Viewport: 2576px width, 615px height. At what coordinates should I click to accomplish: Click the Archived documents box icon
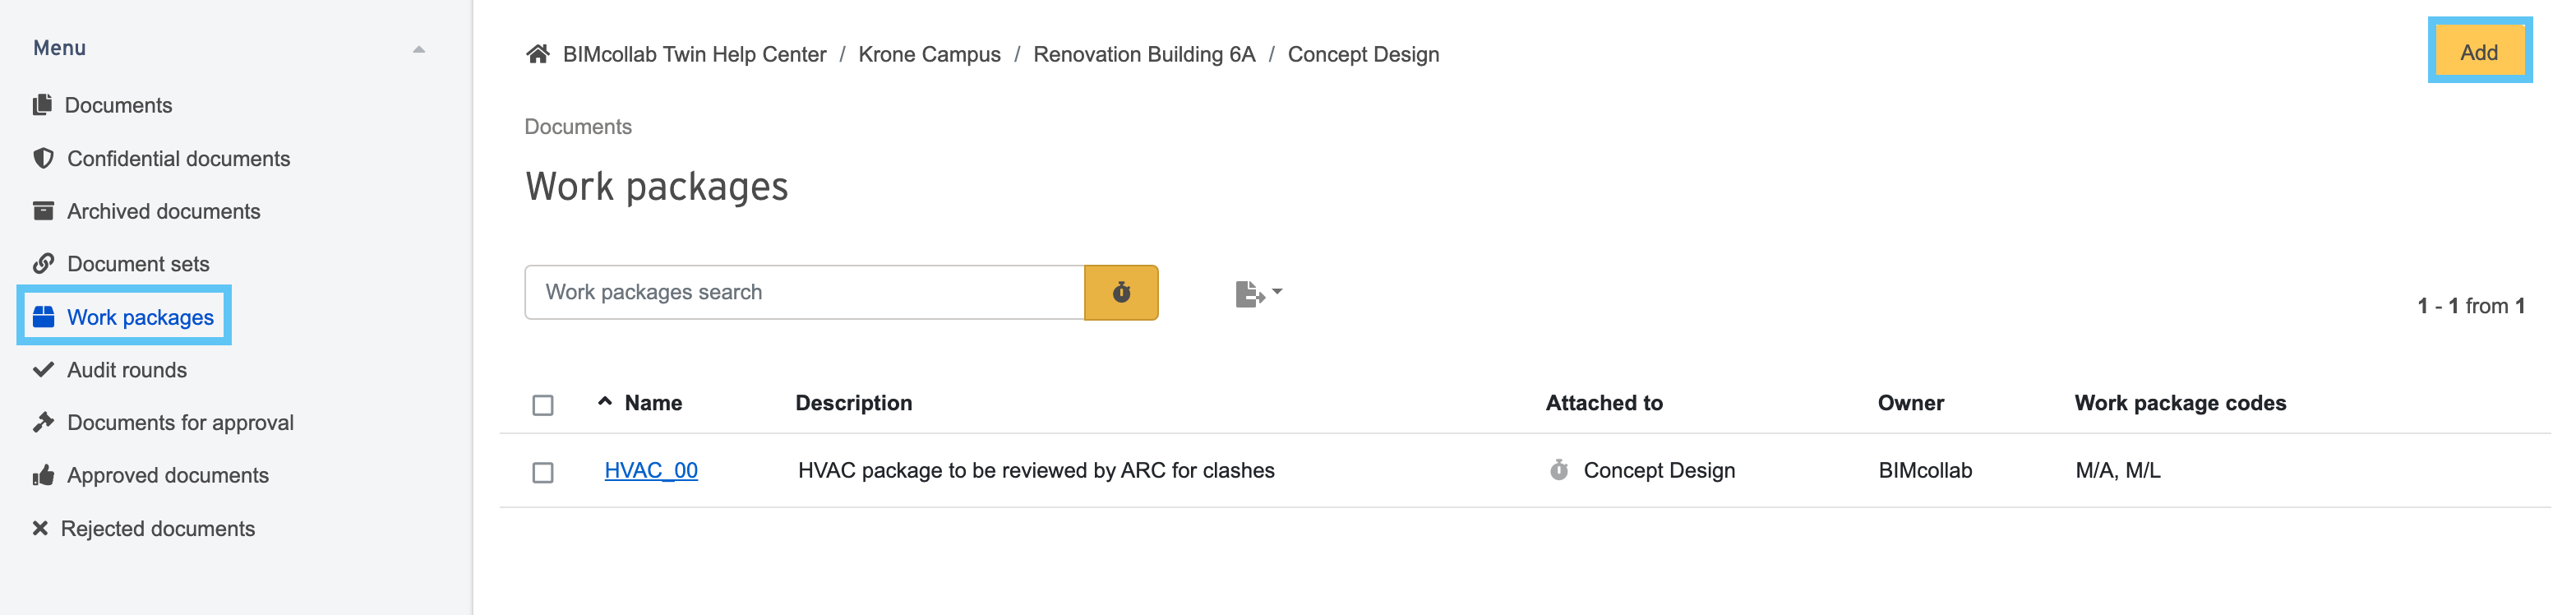(x=43, y=211)
